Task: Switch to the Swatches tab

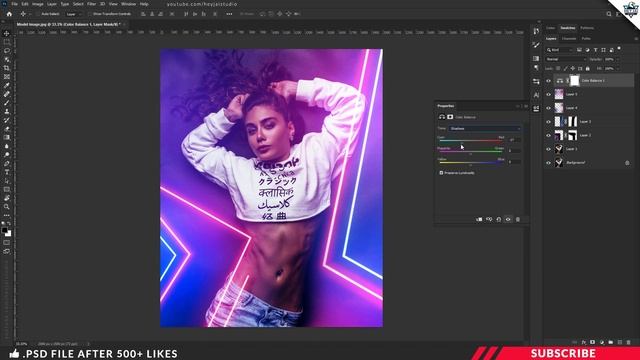Action: [567, 28]
